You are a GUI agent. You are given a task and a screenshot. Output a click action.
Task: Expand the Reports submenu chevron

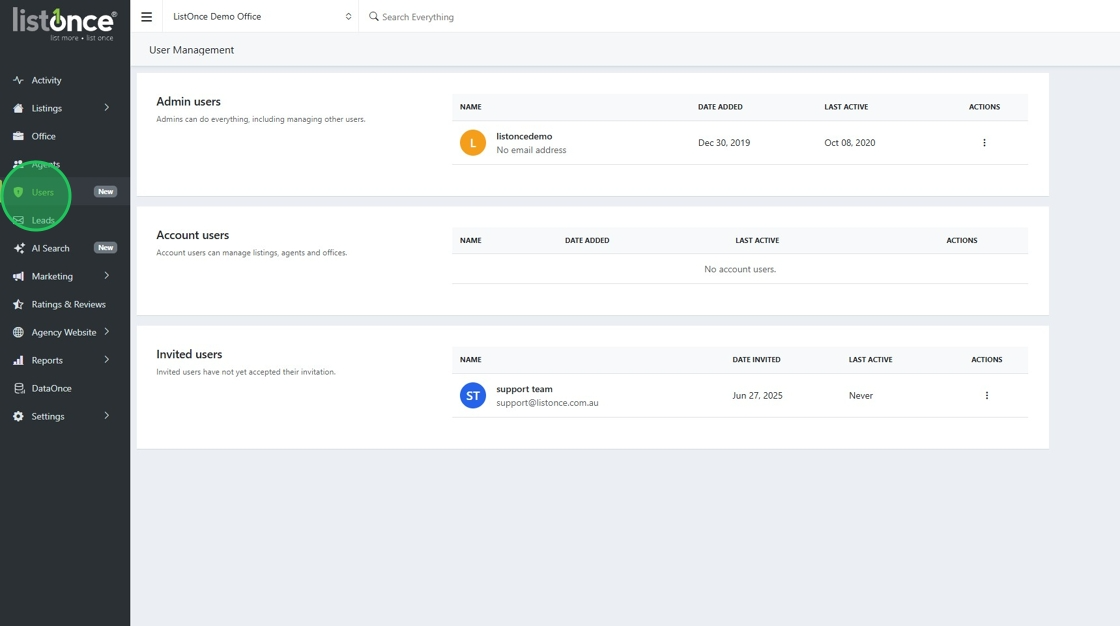(107, 360)
